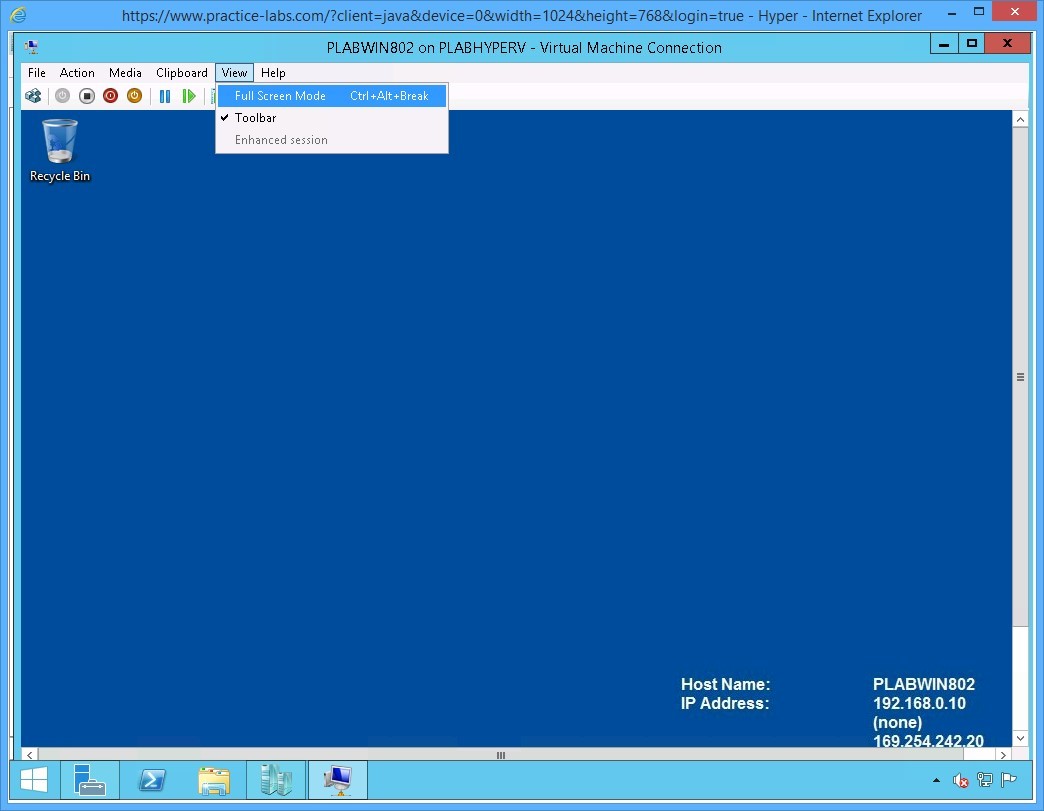Open the Media menu

pyautogui.click(x=125, y=72)
